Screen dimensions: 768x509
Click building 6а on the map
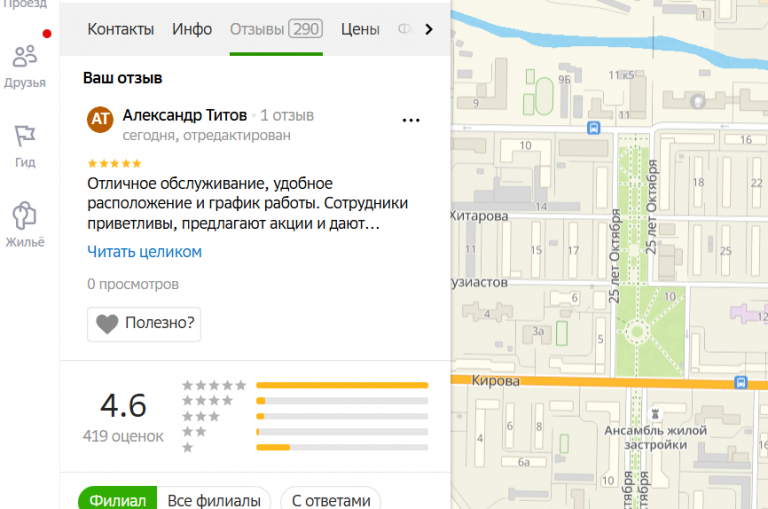[x=524, y=462]
